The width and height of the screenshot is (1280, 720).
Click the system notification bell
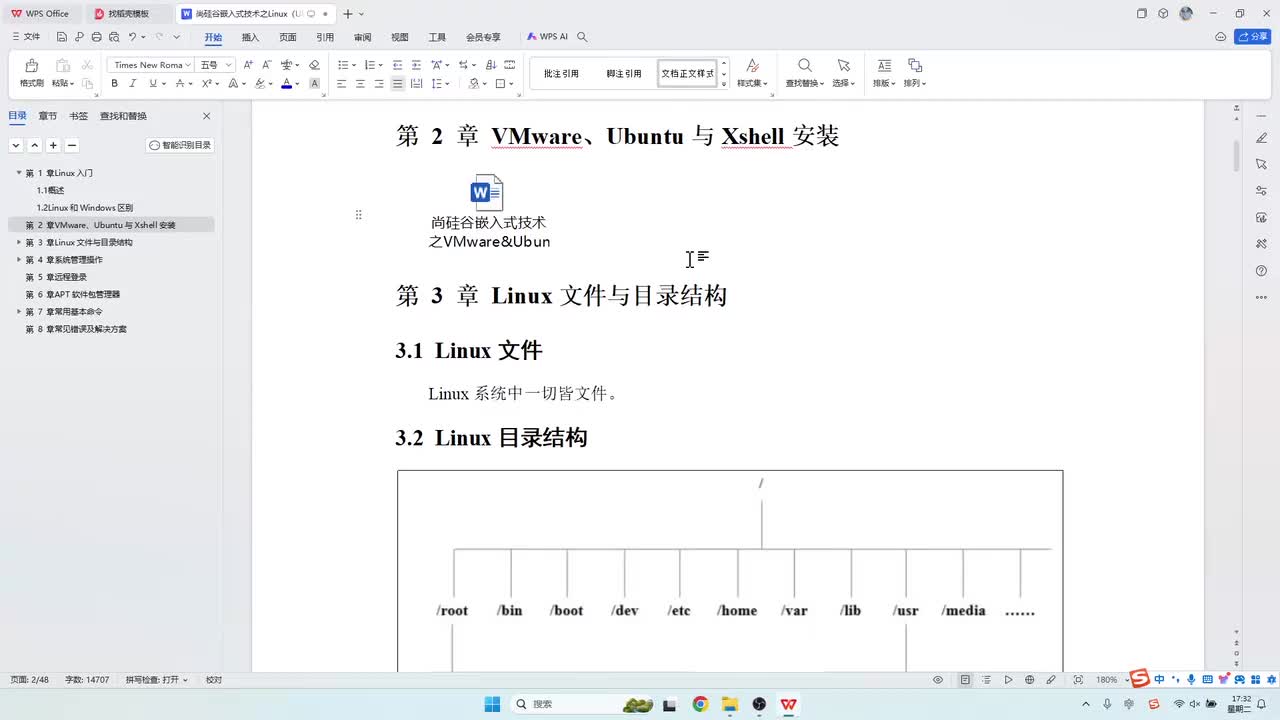pos(1262,704)
